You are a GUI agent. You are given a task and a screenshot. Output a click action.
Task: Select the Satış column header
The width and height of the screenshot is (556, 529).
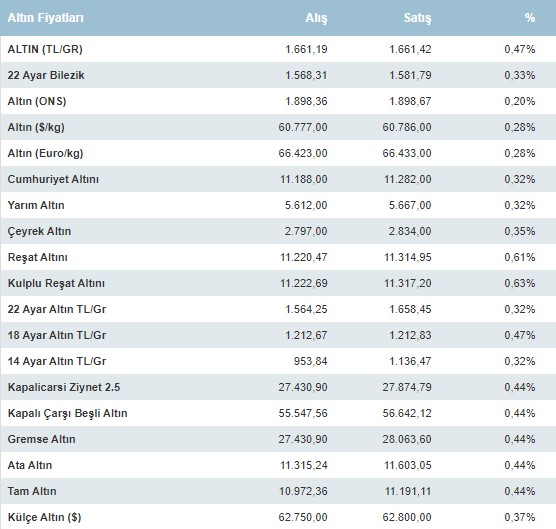click(x=417, y=18)
